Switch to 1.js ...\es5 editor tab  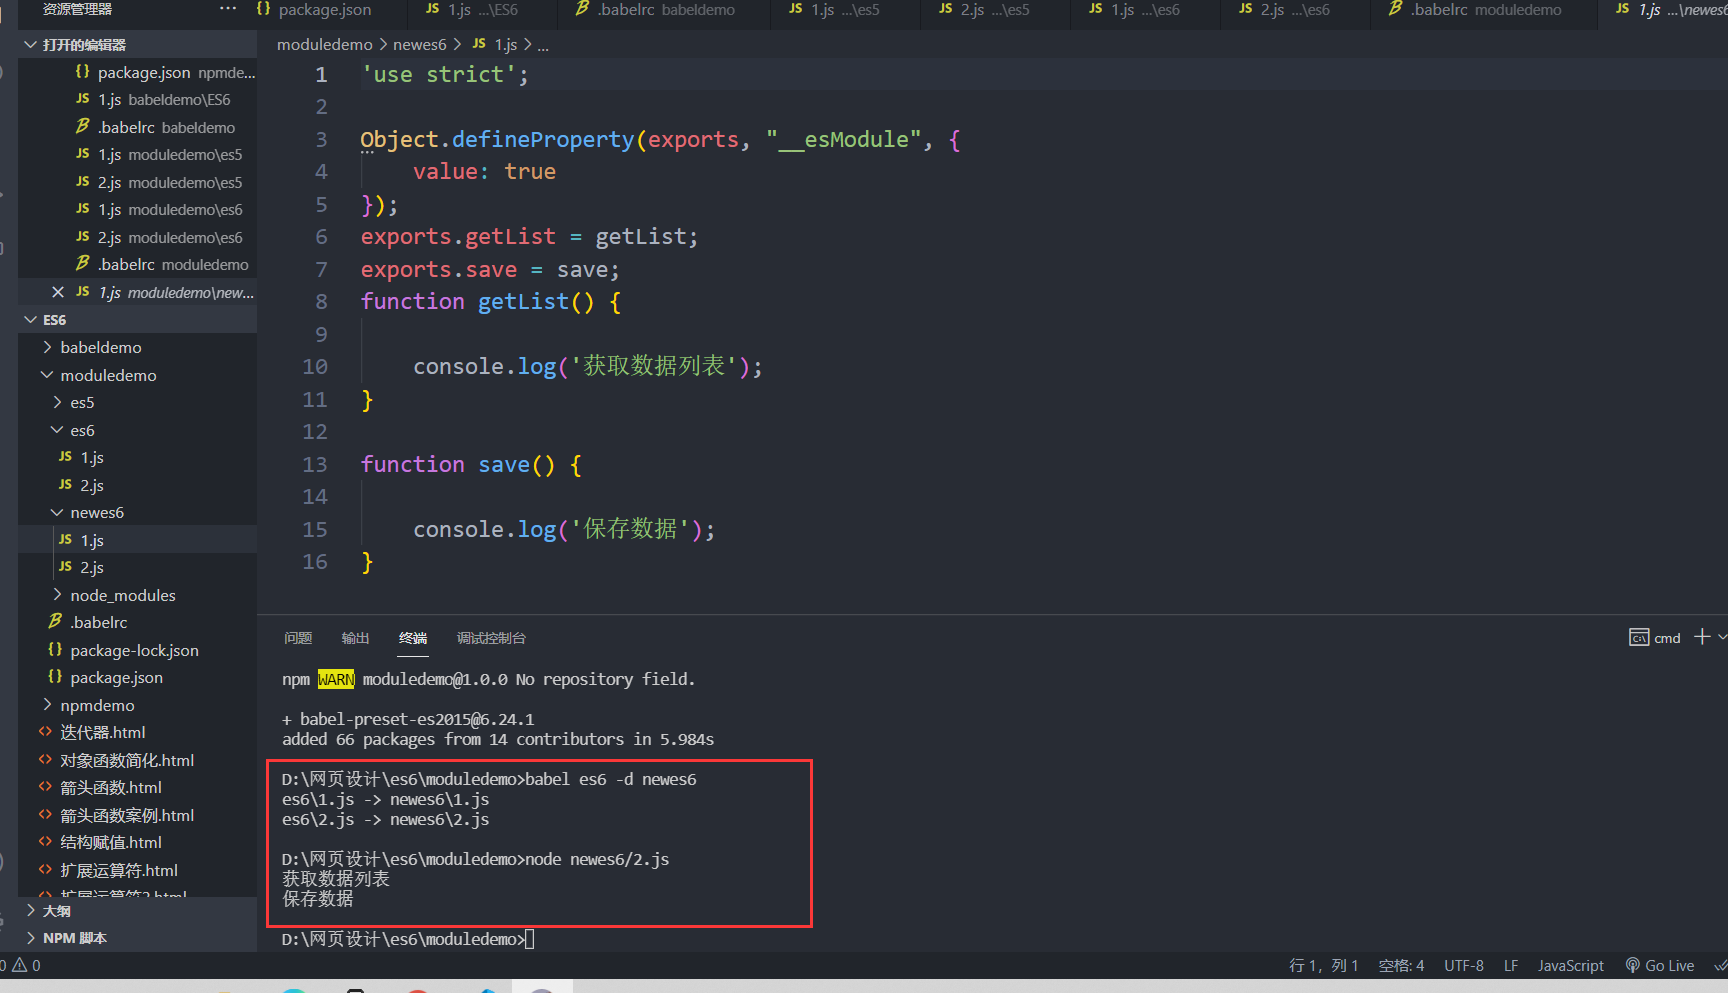click(845, 10)
